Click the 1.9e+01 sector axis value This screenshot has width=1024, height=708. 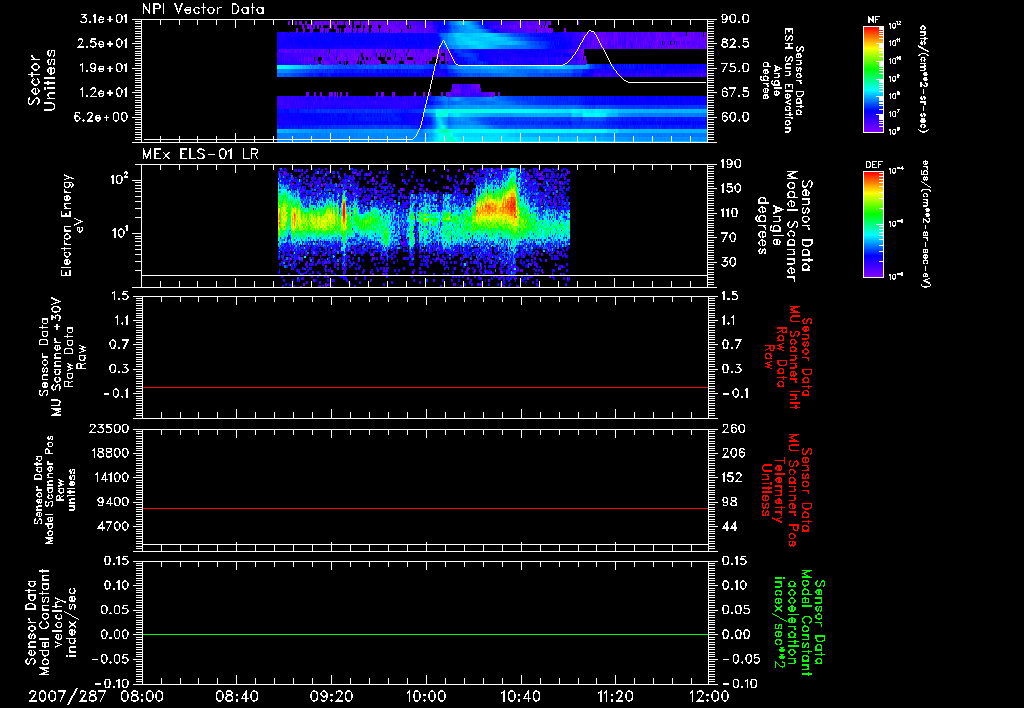[104, 68]
